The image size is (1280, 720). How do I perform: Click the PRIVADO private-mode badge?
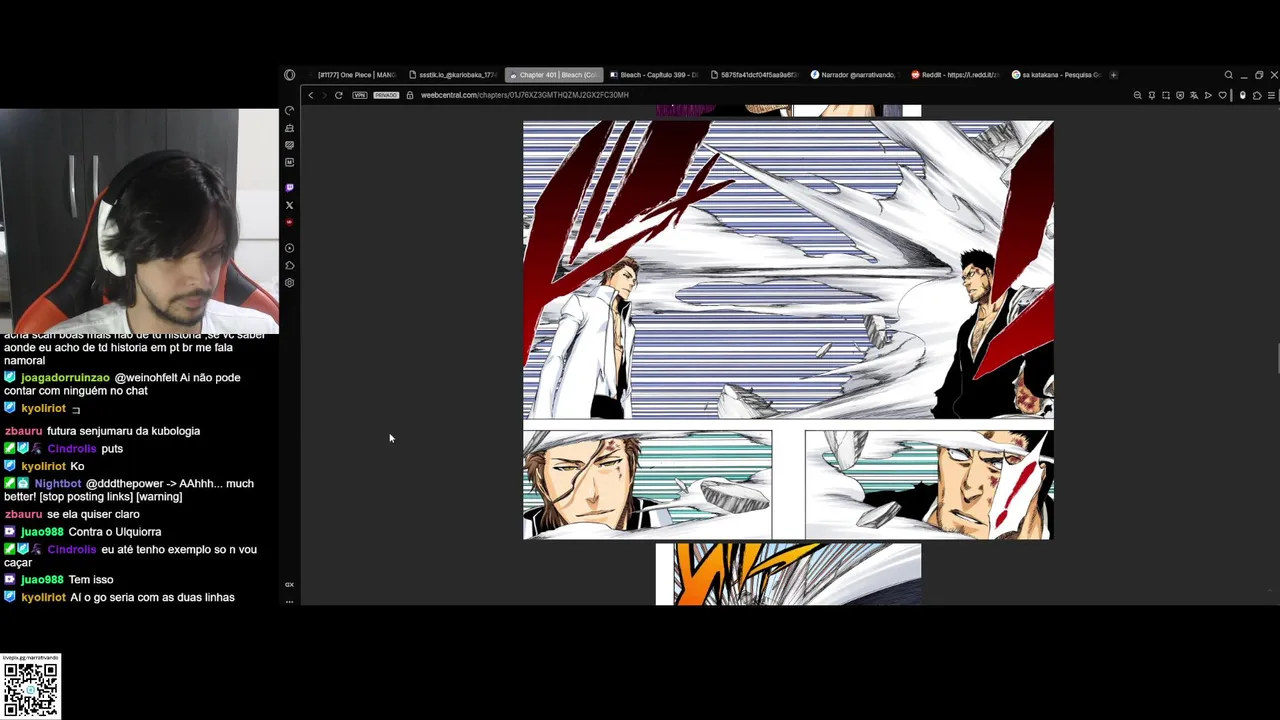(x=386, y=95)
